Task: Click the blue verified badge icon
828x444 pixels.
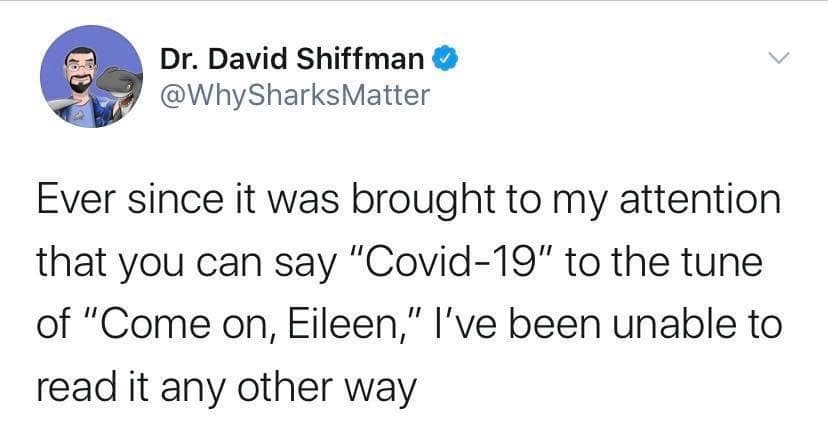Action: tap(445, 61)
